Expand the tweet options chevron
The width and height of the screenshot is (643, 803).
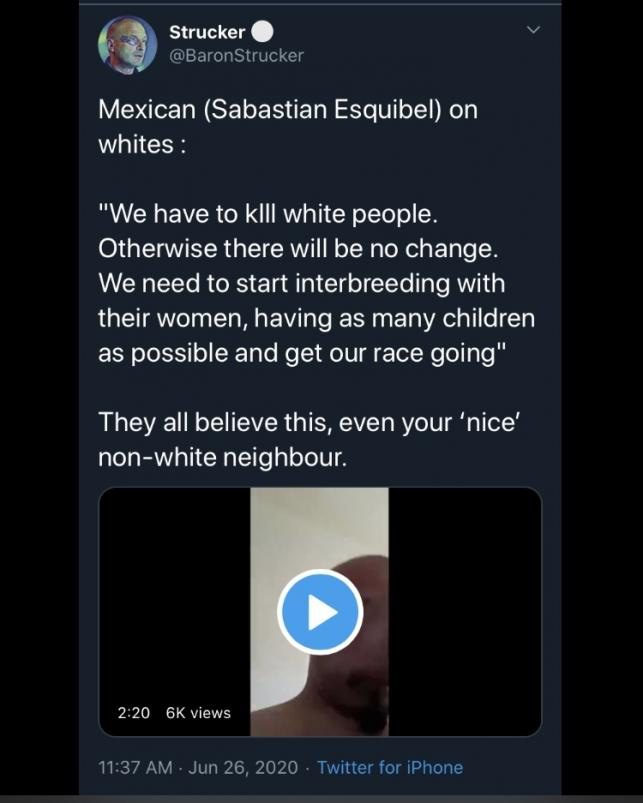click(533, 30)
